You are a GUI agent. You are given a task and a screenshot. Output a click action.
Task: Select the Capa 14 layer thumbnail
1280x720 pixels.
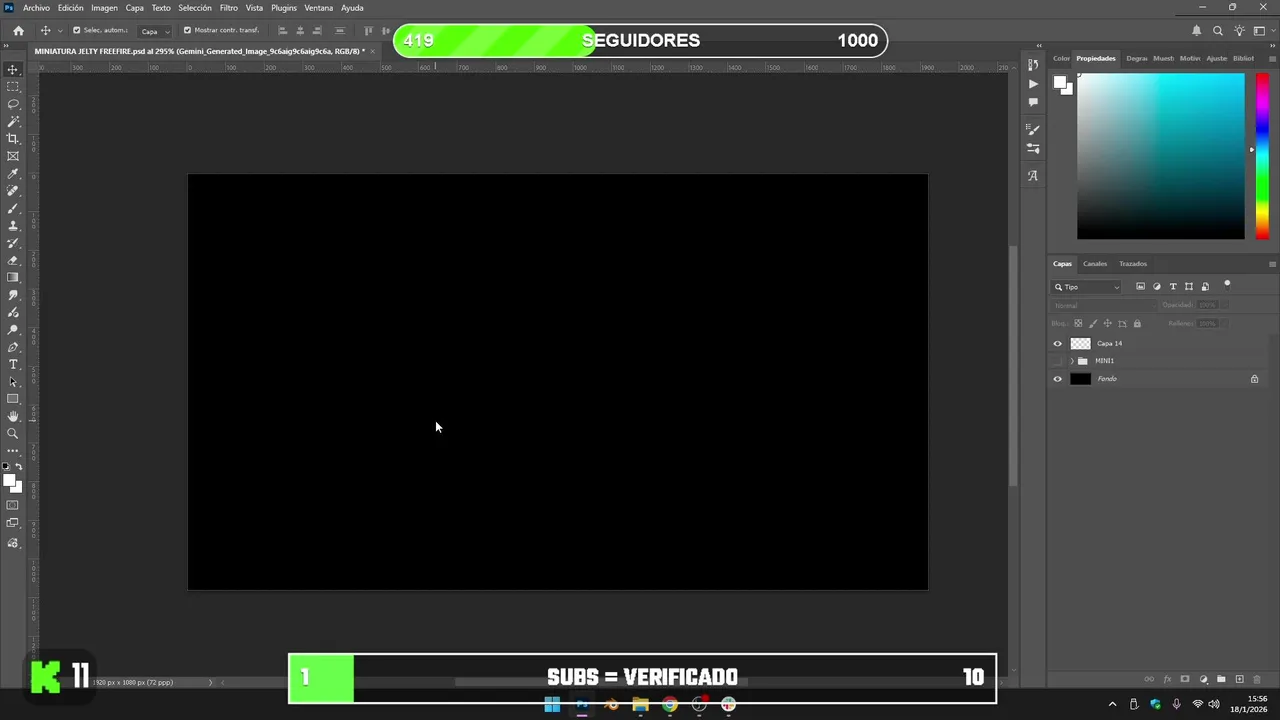point(1080,343)
